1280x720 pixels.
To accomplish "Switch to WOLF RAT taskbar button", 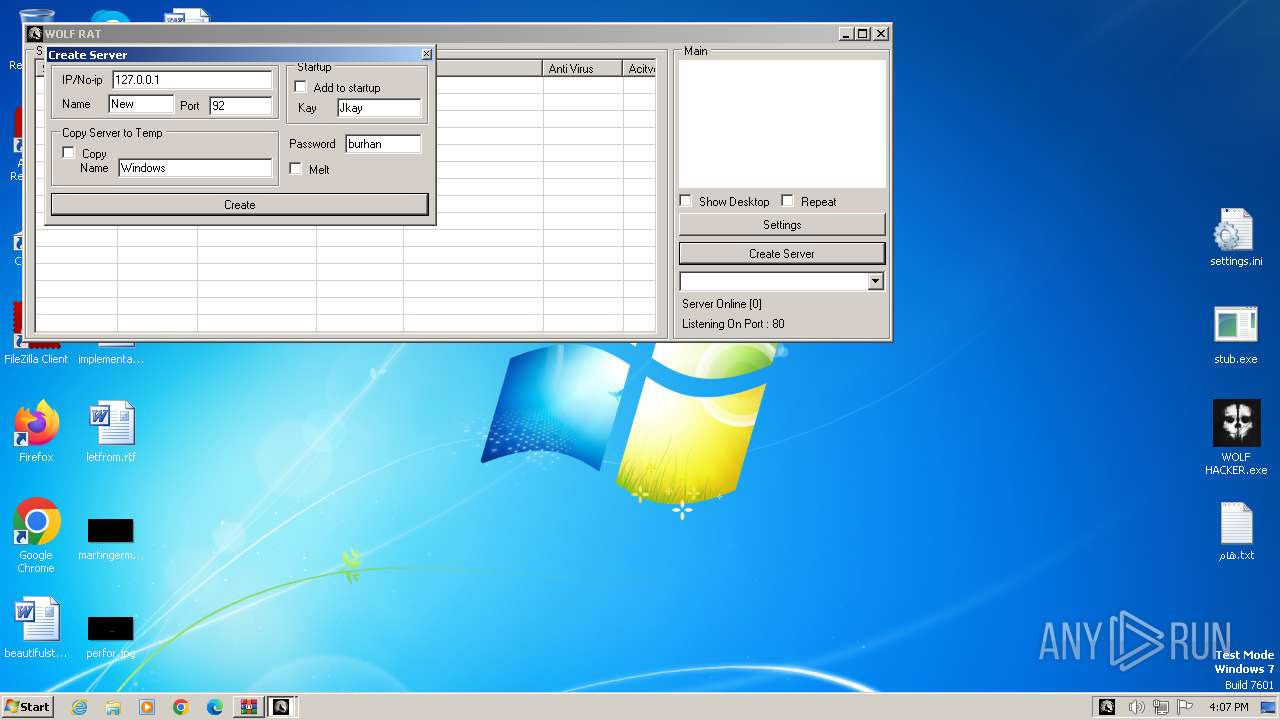I will [x=282, y=707].
